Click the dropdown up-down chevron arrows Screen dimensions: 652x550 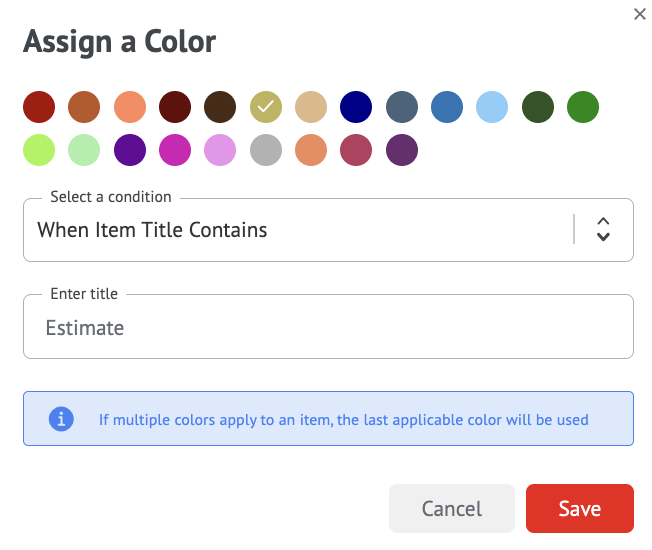pos(603,230)
